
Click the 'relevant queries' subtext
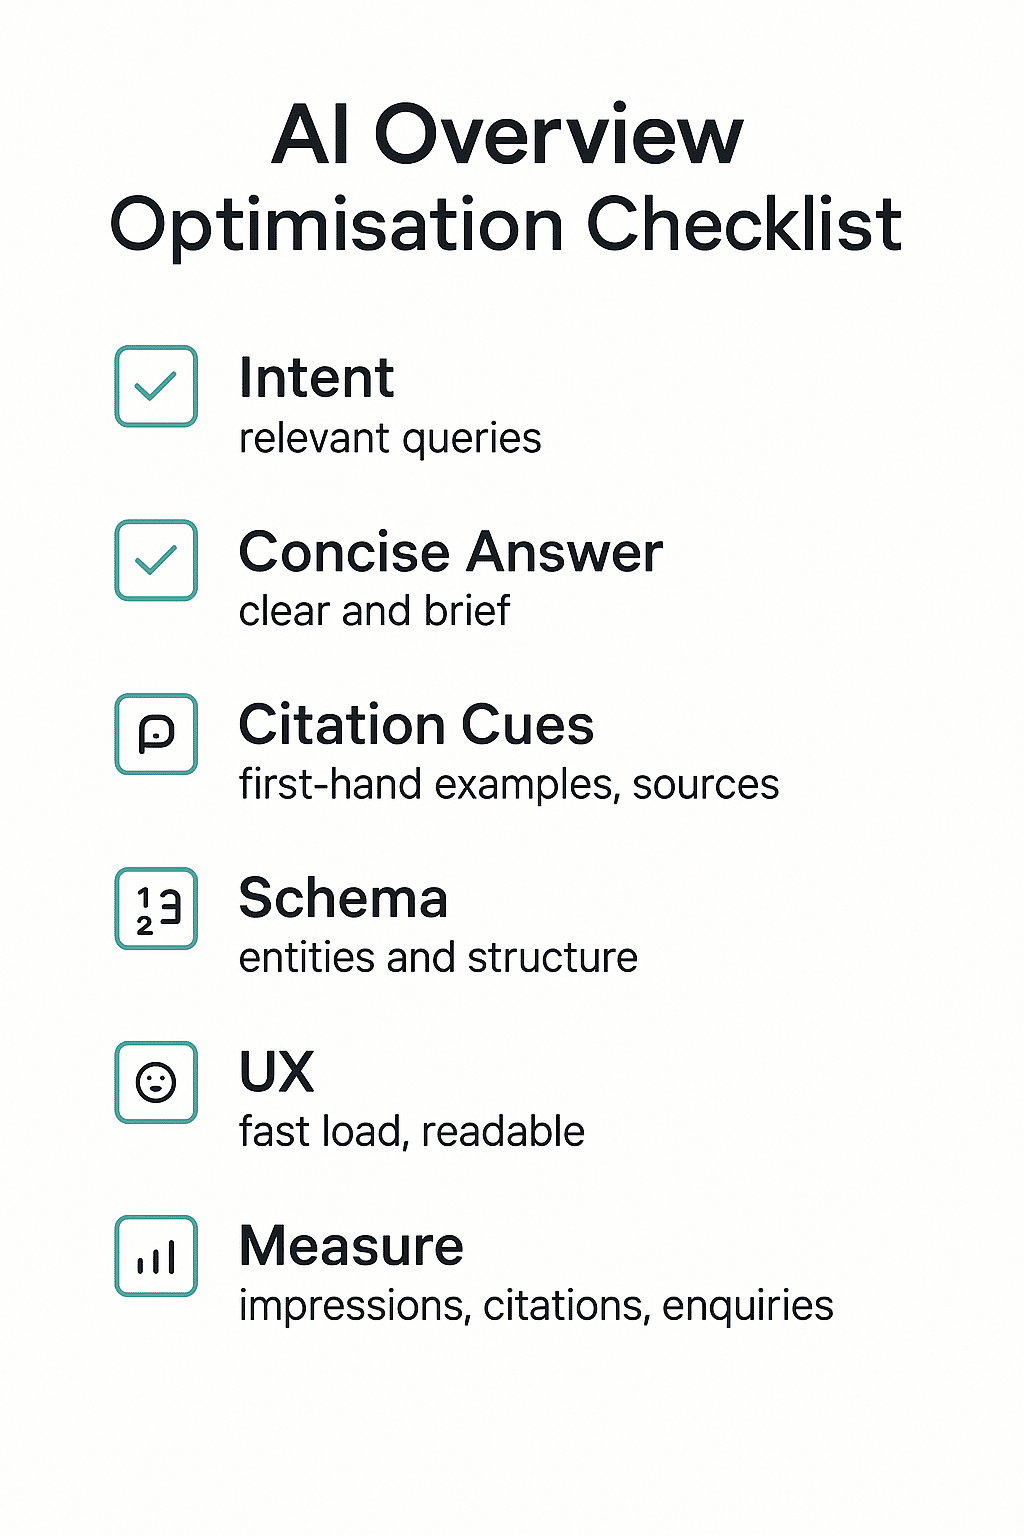pos(390,439)
